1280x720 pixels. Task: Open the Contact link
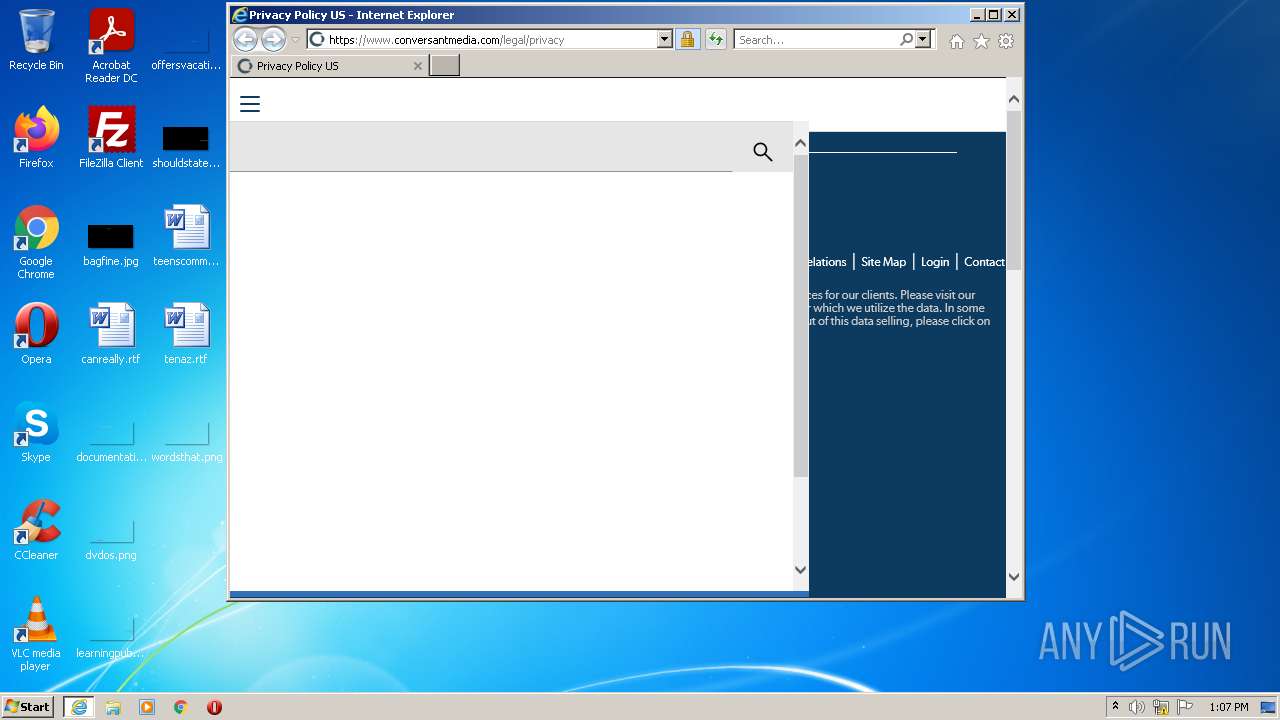pos(984,262)
